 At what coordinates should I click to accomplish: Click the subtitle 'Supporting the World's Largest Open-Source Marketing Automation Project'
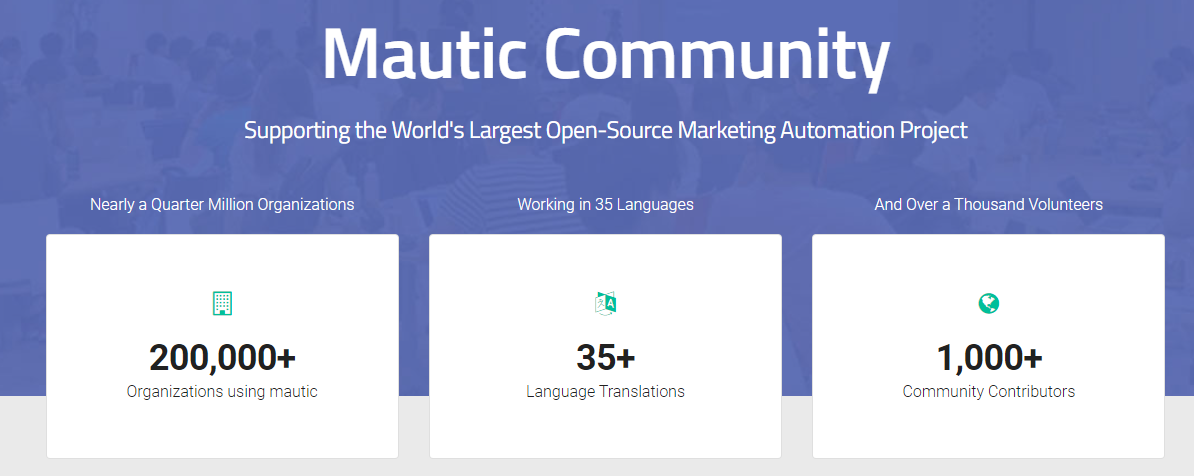(606, 129)
